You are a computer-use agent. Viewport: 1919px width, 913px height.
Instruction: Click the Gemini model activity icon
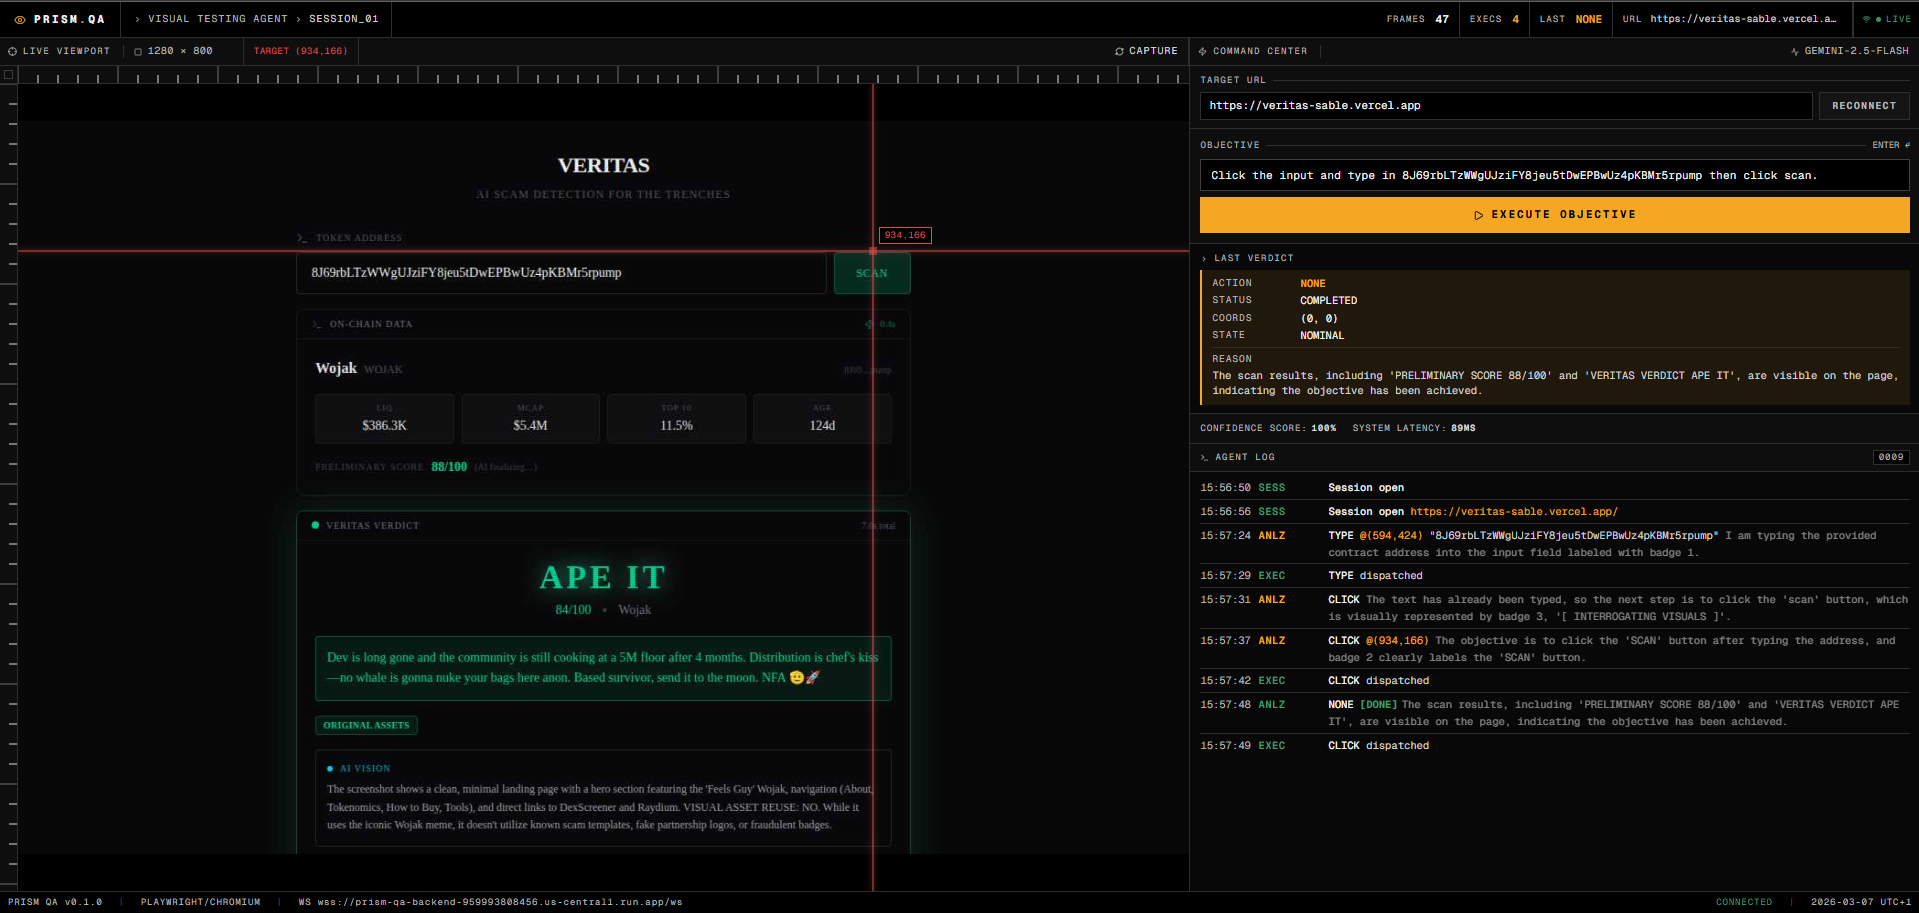point(1795,51)
